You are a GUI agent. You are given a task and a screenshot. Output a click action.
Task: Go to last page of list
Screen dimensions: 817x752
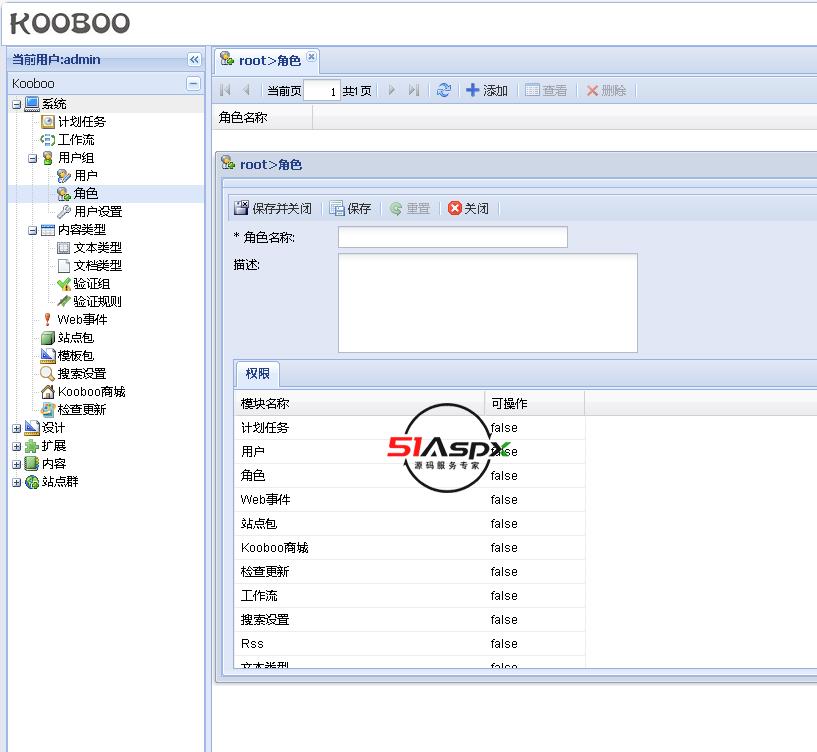(413, 90)
